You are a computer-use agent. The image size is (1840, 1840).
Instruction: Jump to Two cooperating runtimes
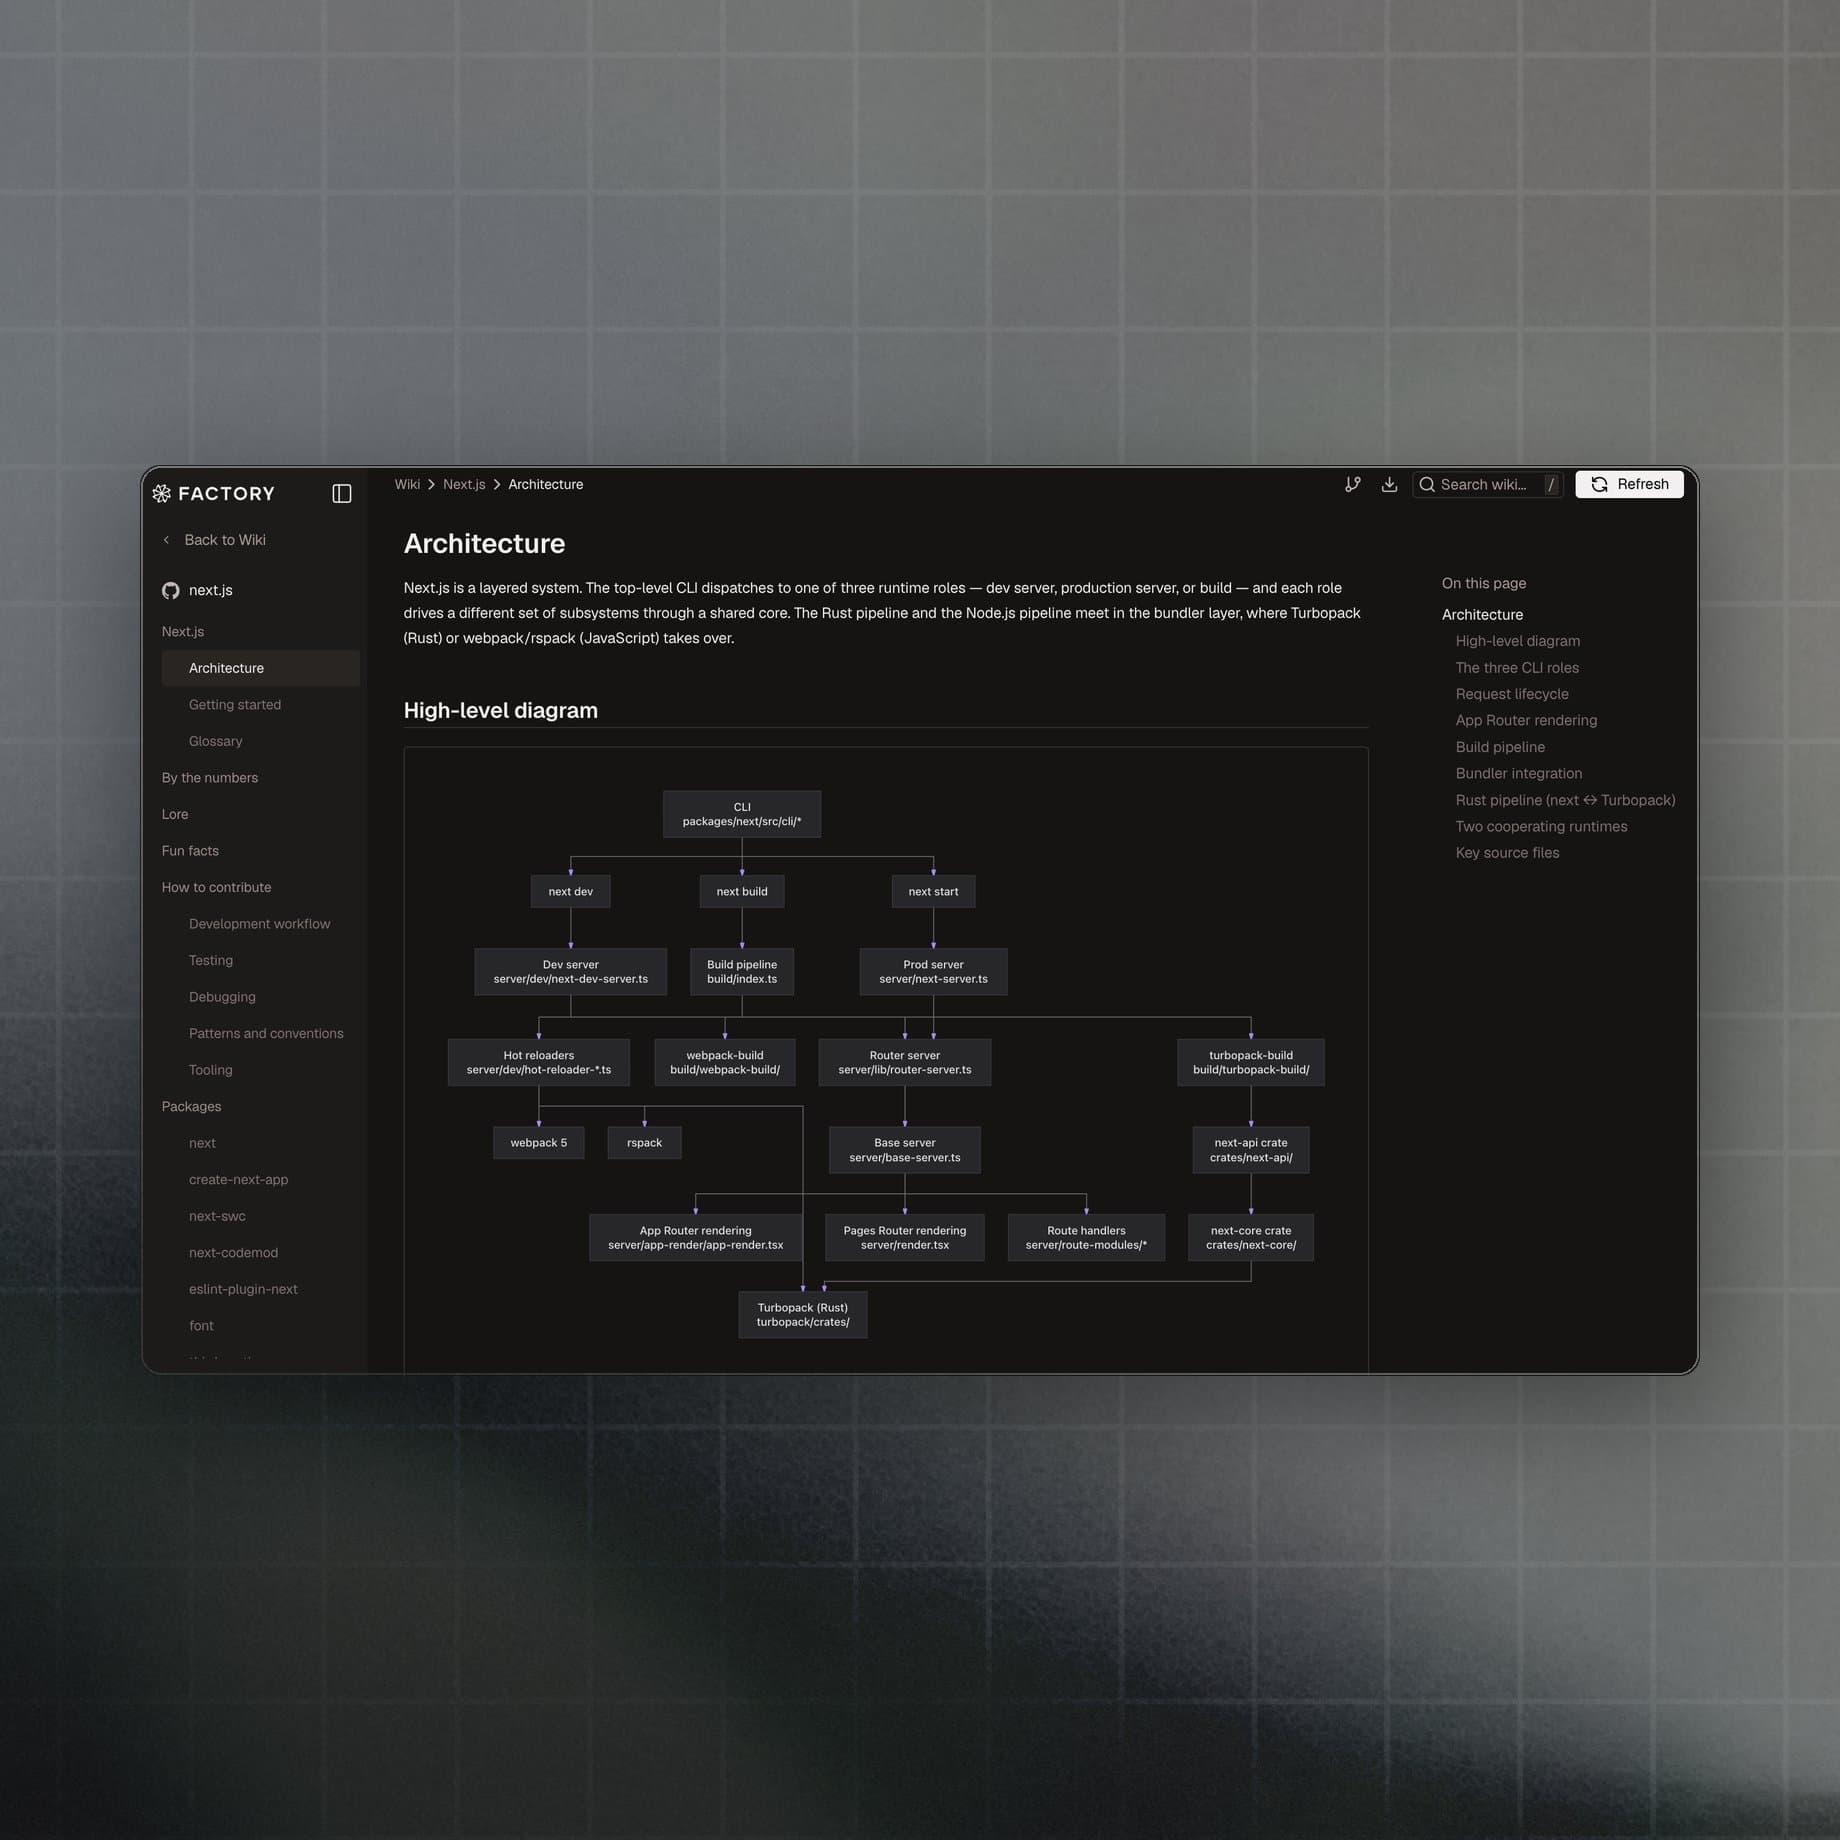pyautogui.click(x=1541, y=826)
